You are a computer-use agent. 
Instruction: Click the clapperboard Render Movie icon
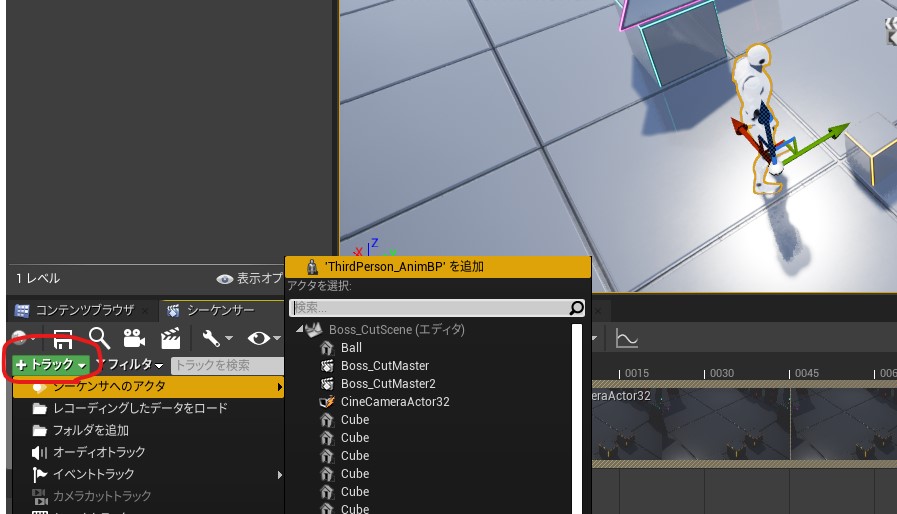tap(170, 338)
